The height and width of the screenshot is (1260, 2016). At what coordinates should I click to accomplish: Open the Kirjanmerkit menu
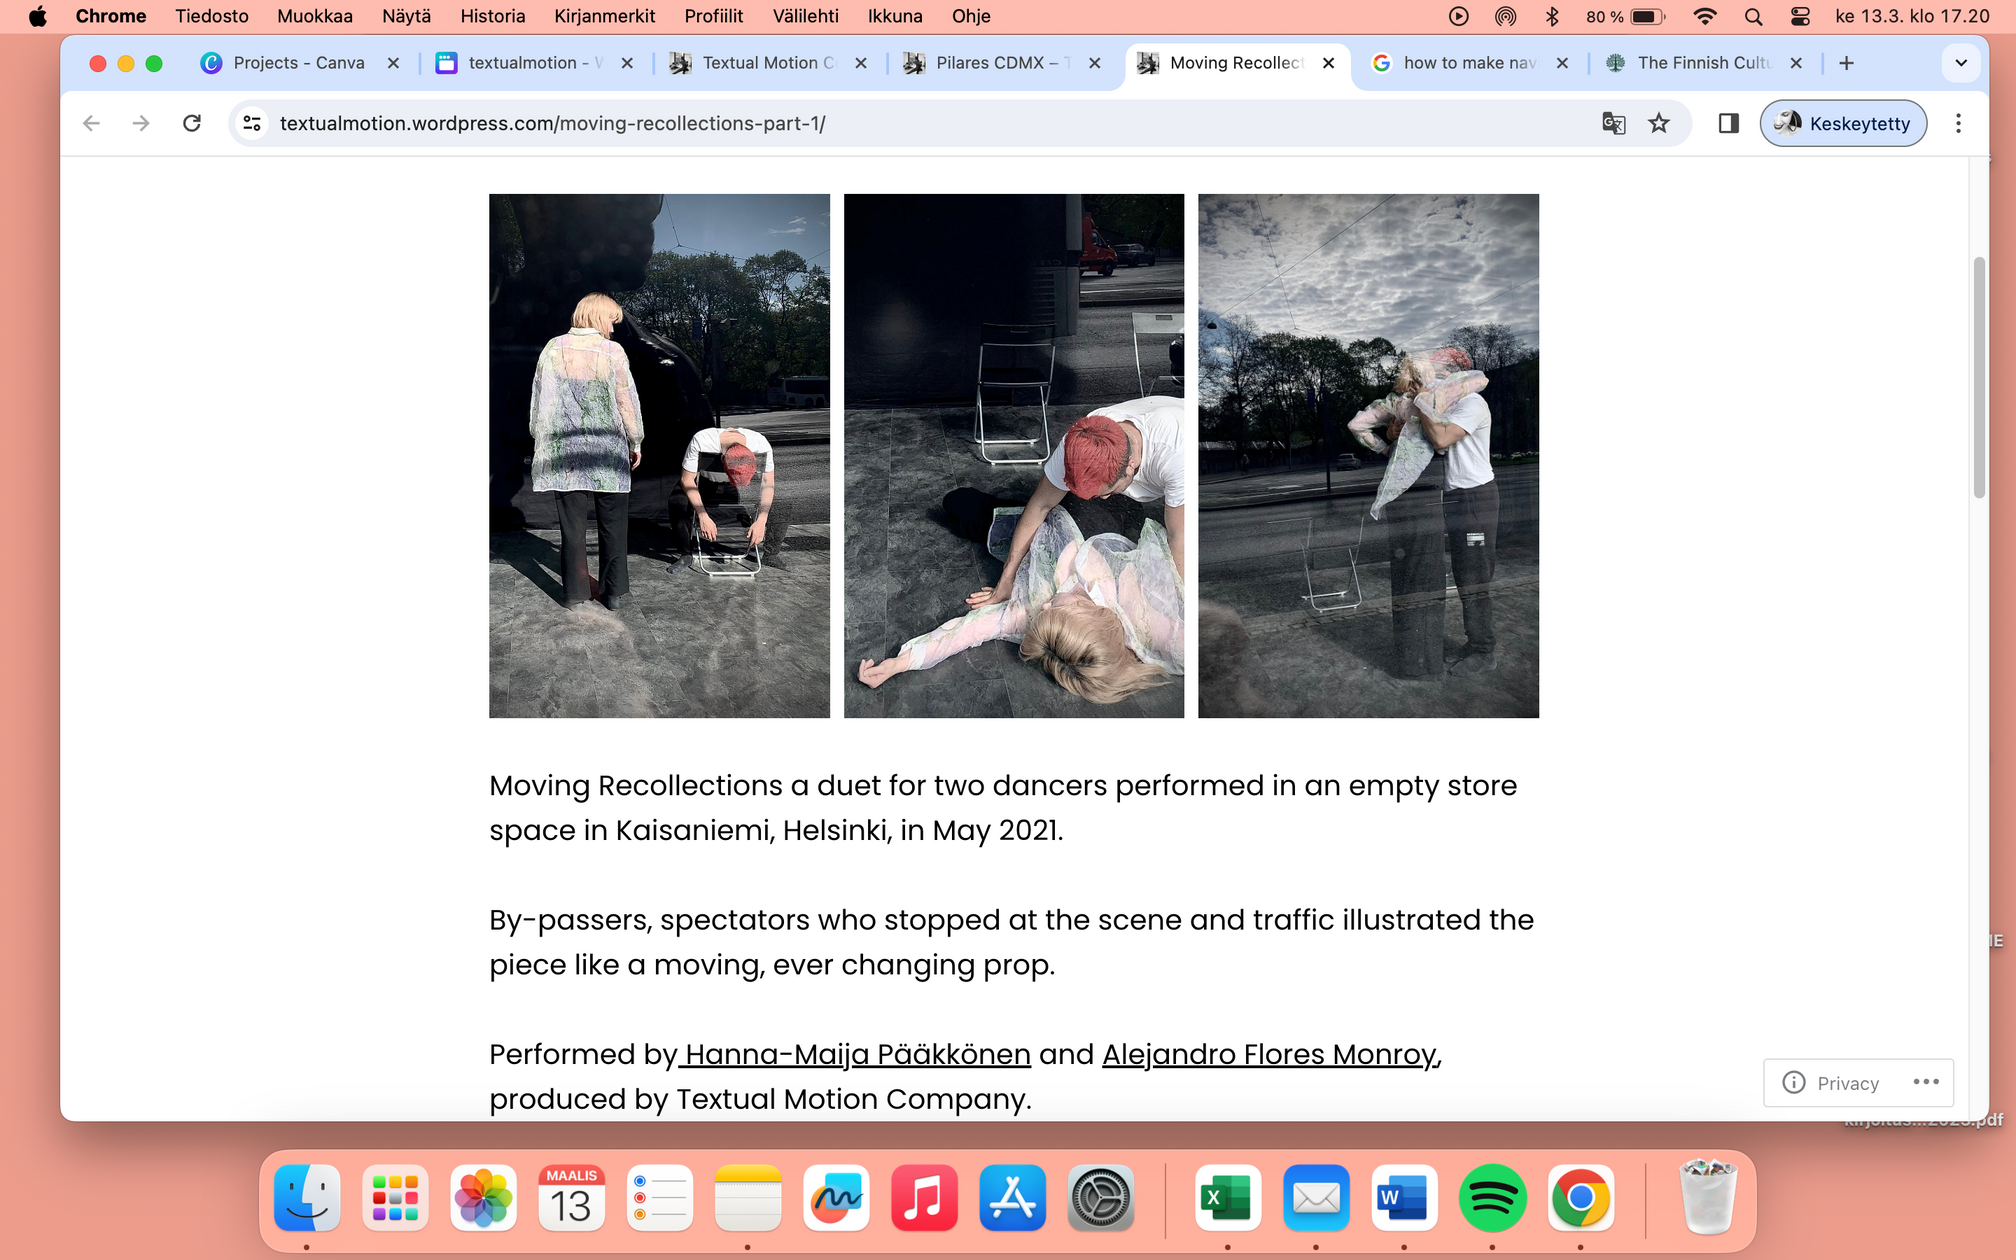click(x=604, y=16)
